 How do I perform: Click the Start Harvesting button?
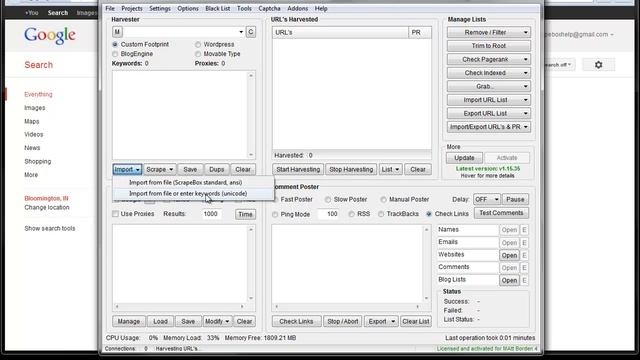point(298,169)
